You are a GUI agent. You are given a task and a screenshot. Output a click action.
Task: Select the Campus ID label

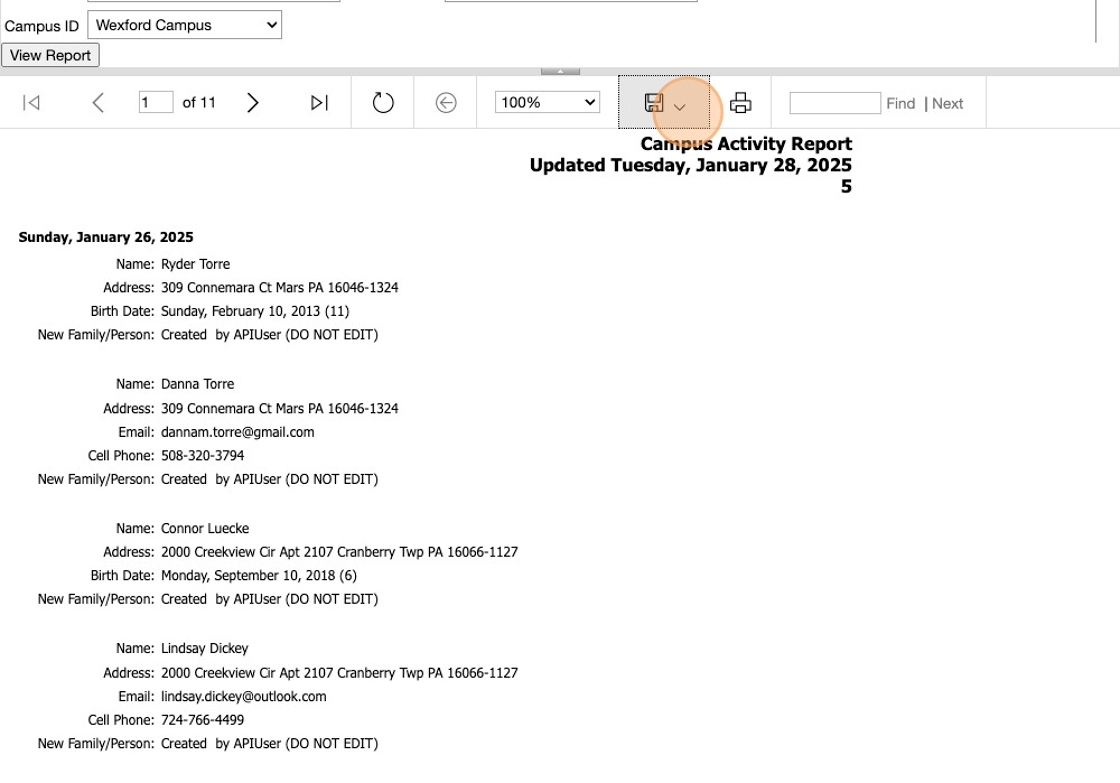pos(41,26)
